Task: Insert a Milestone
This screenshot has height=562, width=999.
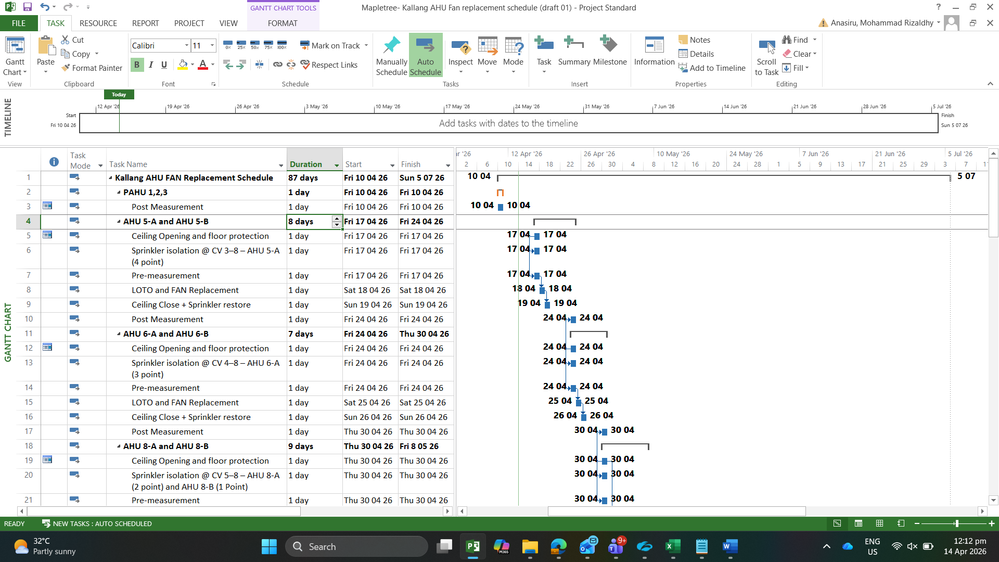Action: tap(610, 51)
